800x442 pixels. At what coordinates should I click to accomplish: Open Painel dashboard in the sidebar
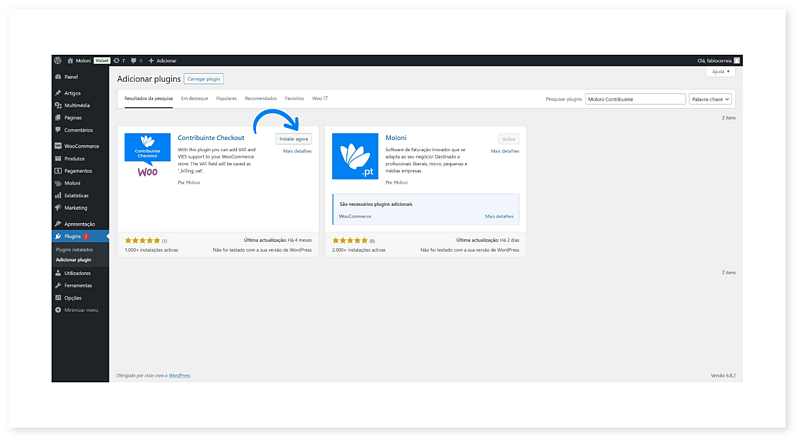click(x=70, y=76)
